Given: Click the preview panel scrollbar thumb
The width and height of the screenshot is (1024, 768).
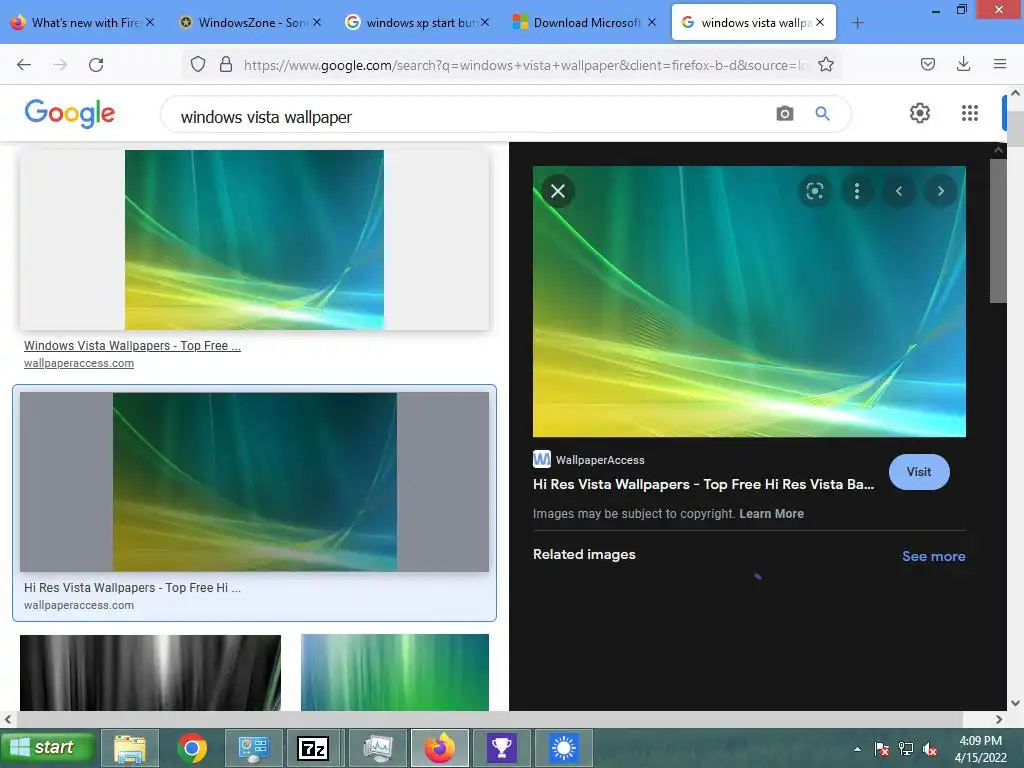Looking at the screenshot, I should click(x=998, y=231).
